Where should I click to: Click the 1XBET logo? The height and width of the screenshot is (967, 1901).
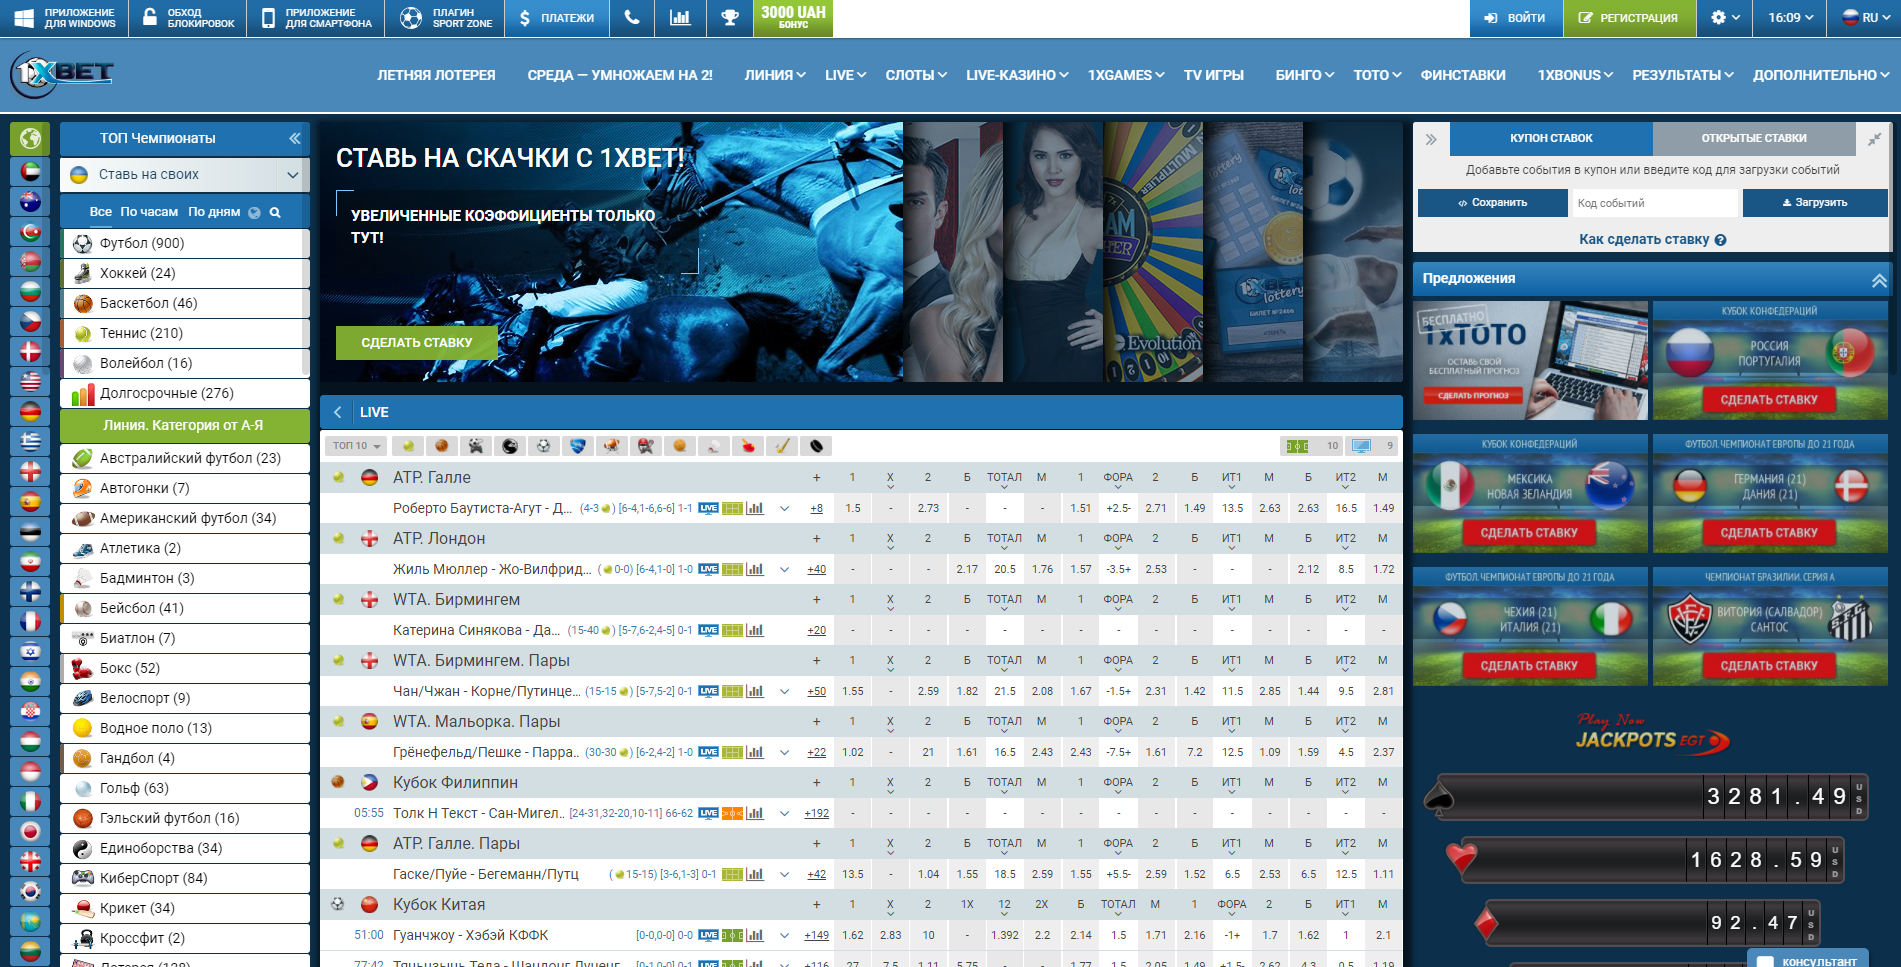[x=62, y=74]
